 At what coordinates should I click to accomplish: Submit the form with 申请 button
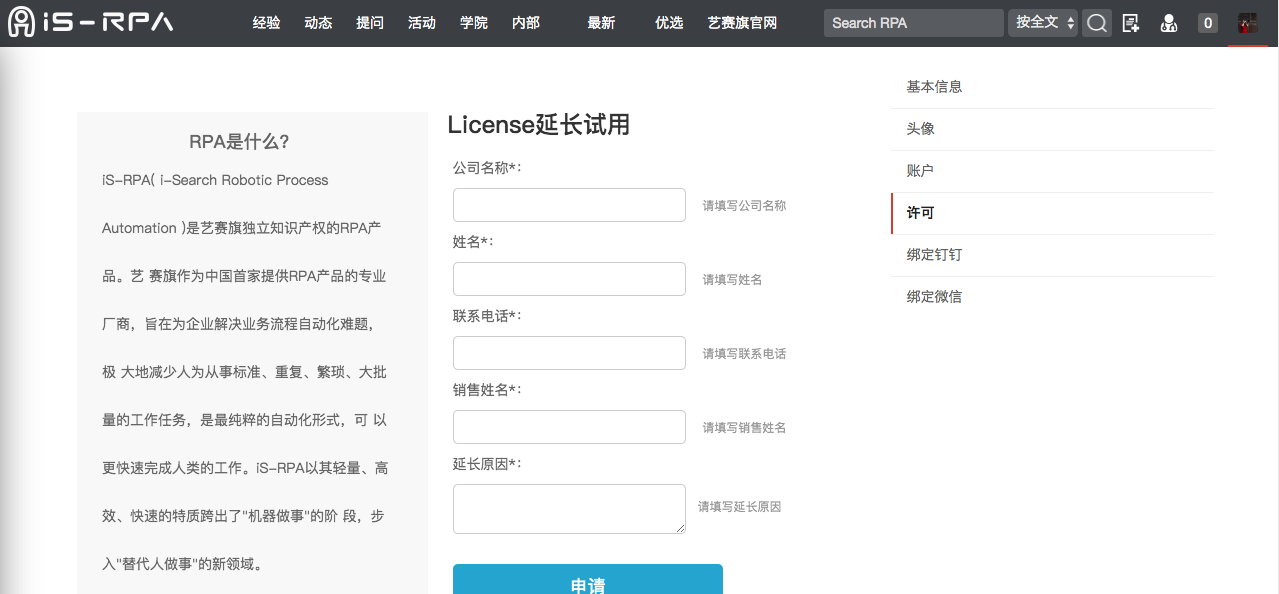(588, 580)
